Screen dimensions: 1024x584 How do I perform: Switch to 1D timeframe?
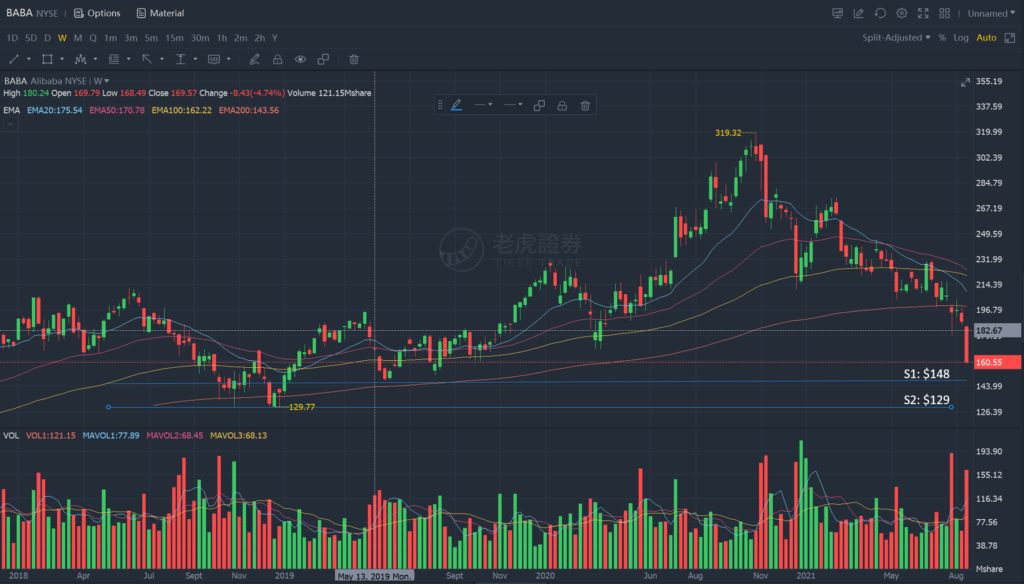[12, 38]
